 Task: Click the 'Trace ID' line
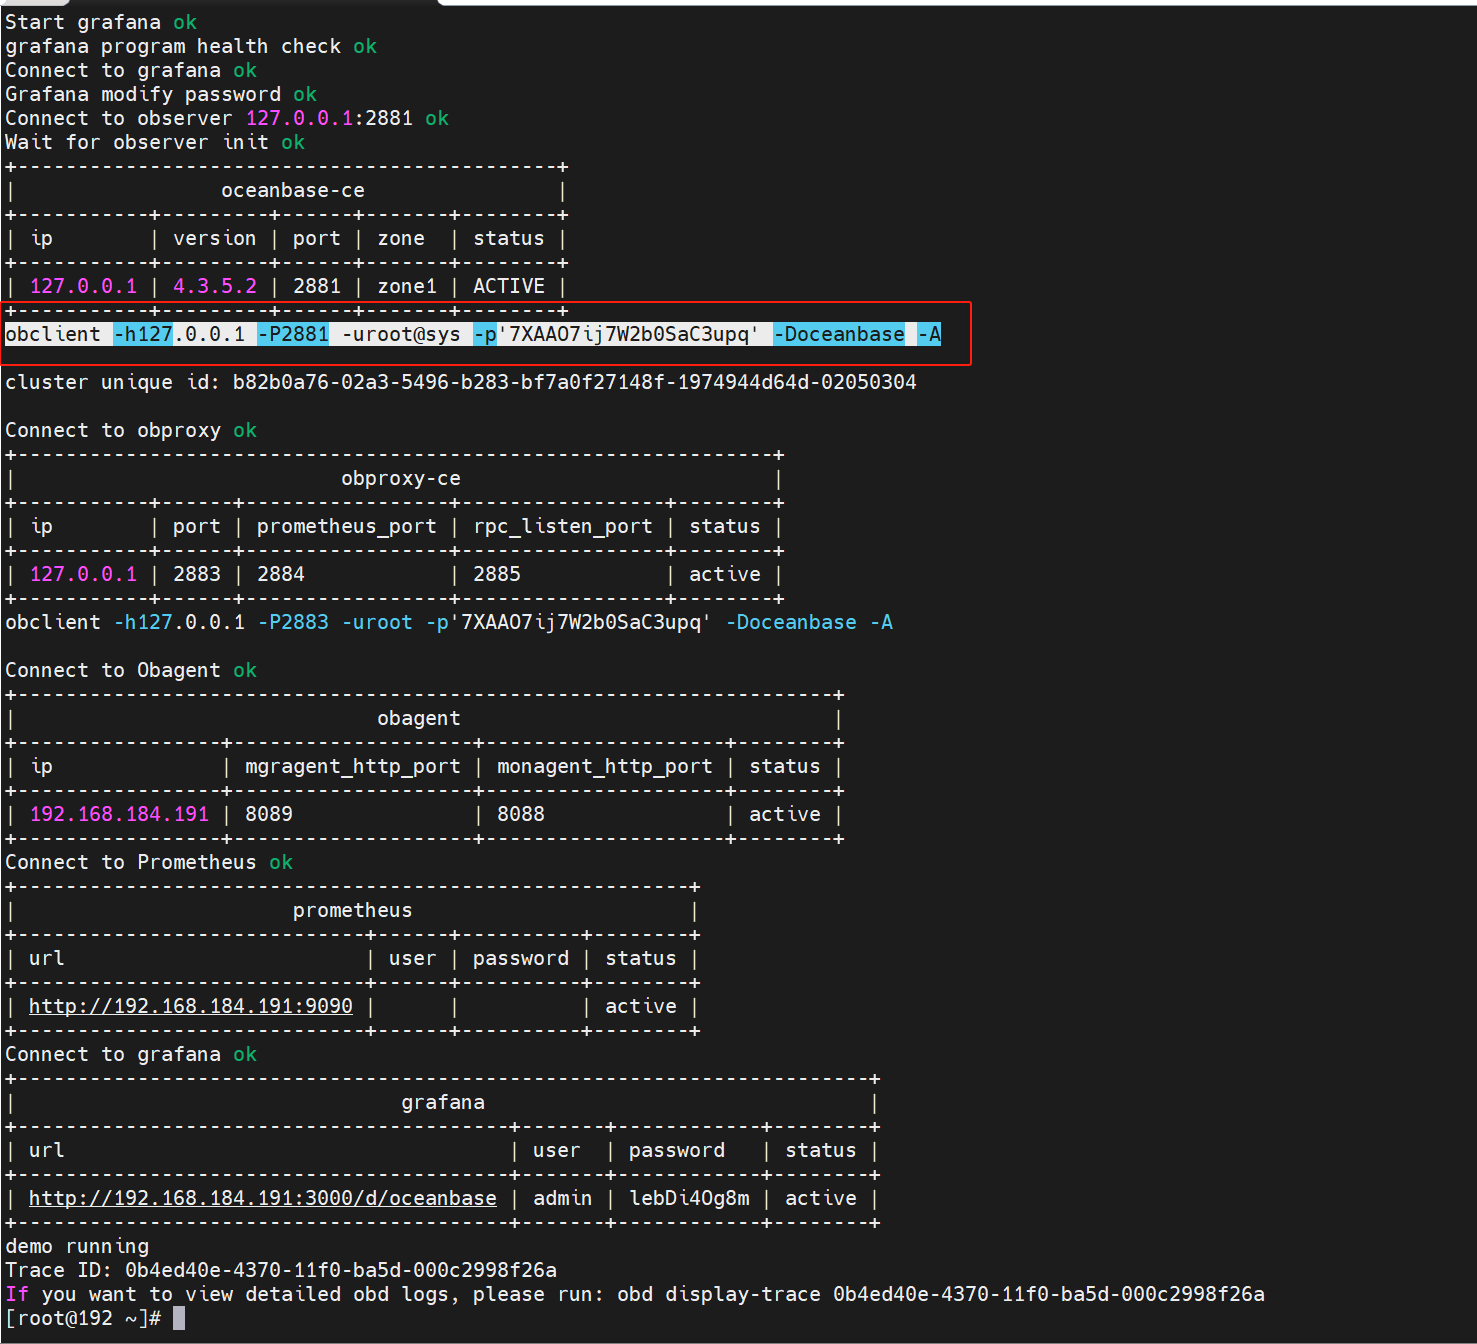coord(281,1270)
